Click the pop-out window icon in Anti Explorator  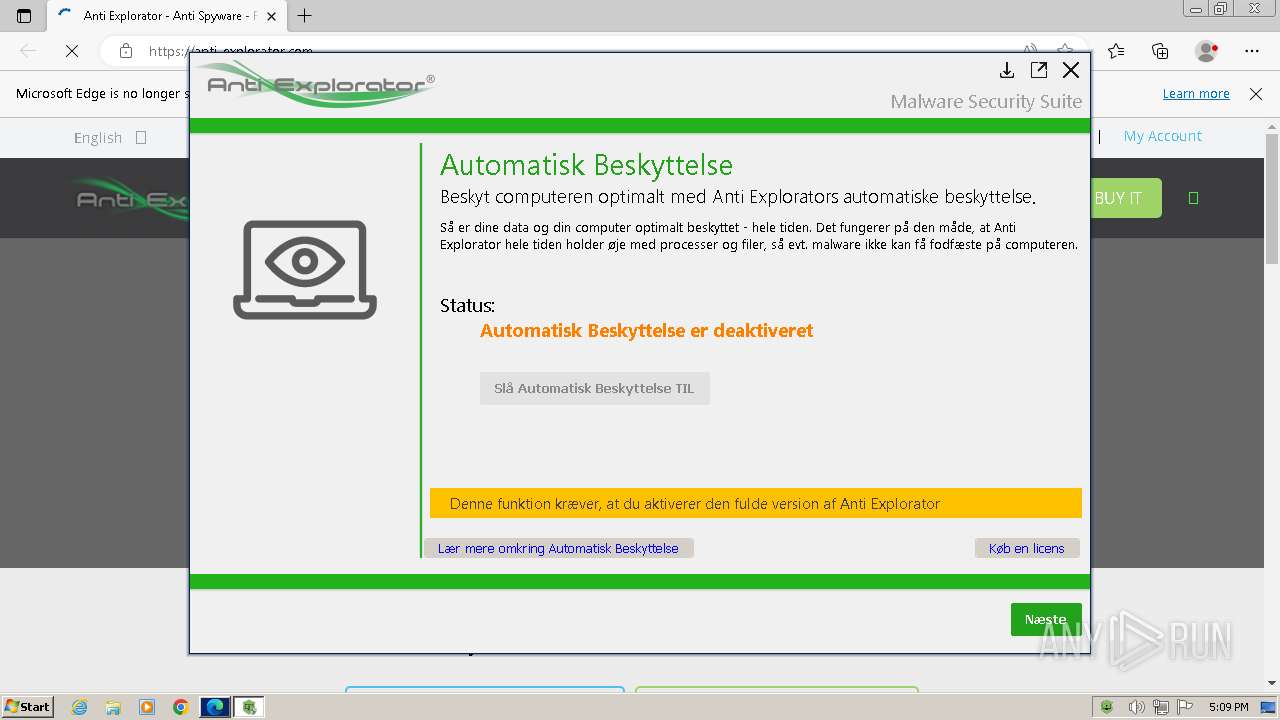(1039, 70)
